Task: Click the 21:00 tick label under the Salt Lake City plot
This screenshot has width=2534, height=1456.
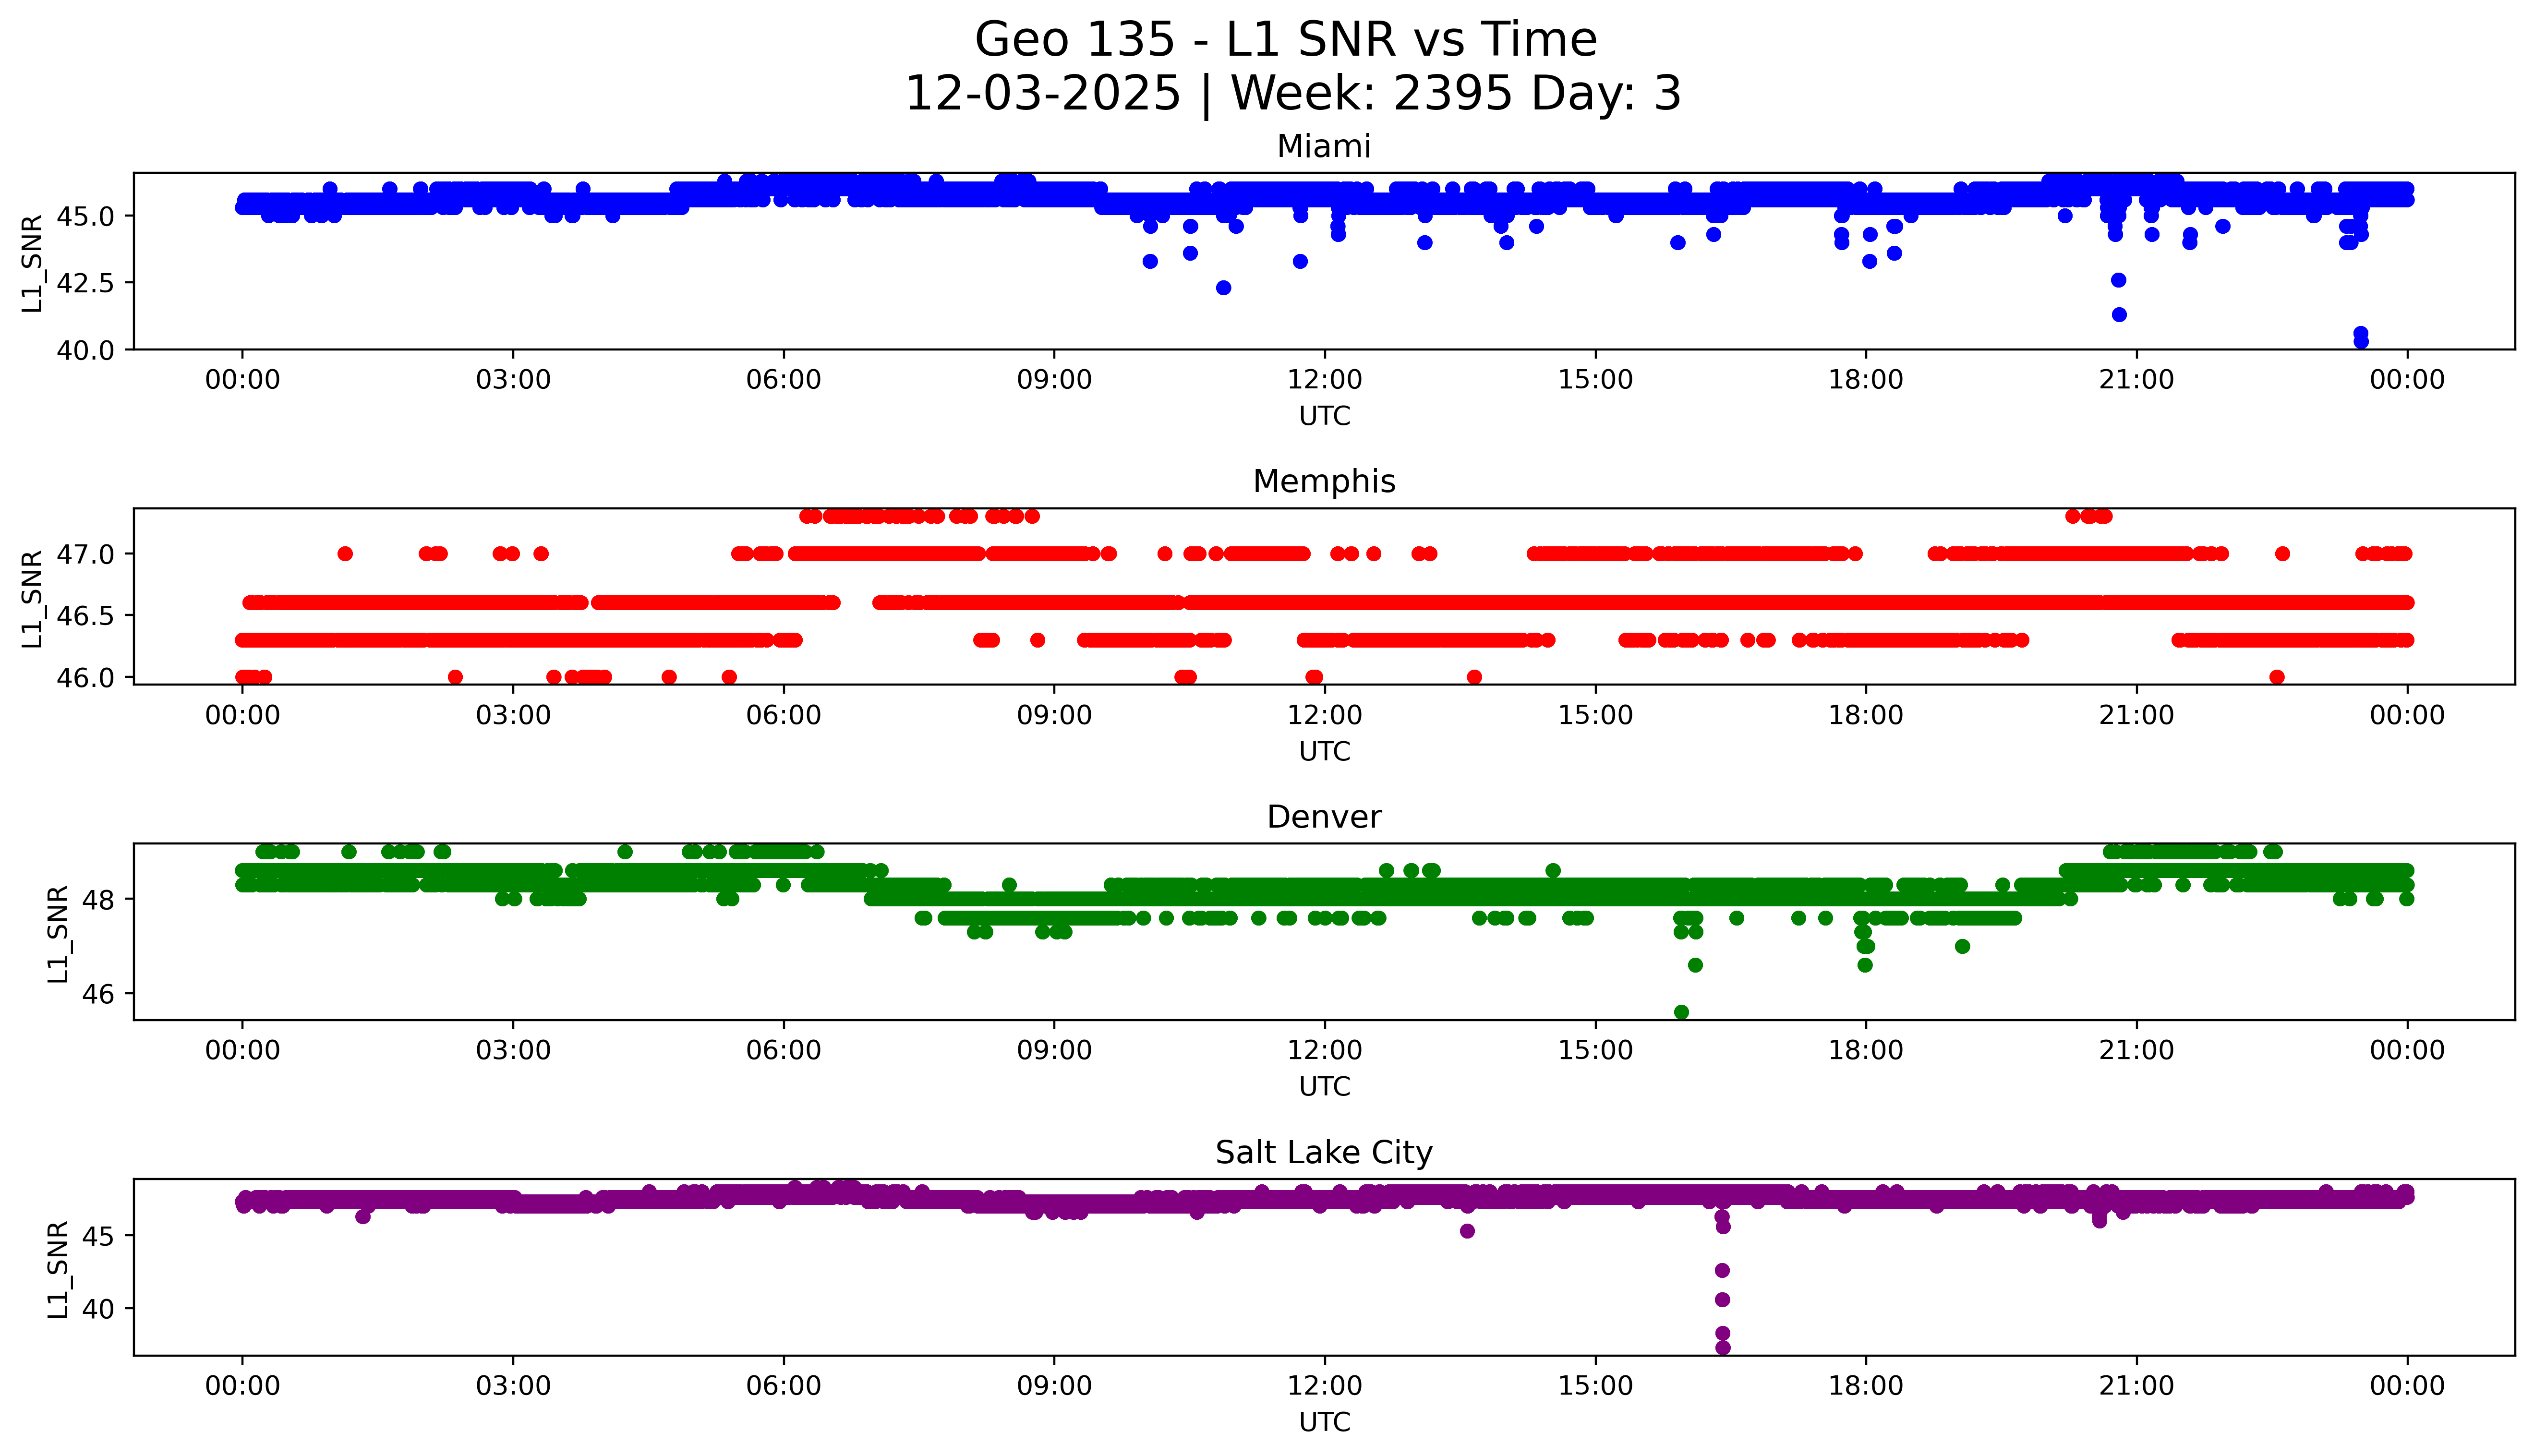Action: pos(2136,1386)
